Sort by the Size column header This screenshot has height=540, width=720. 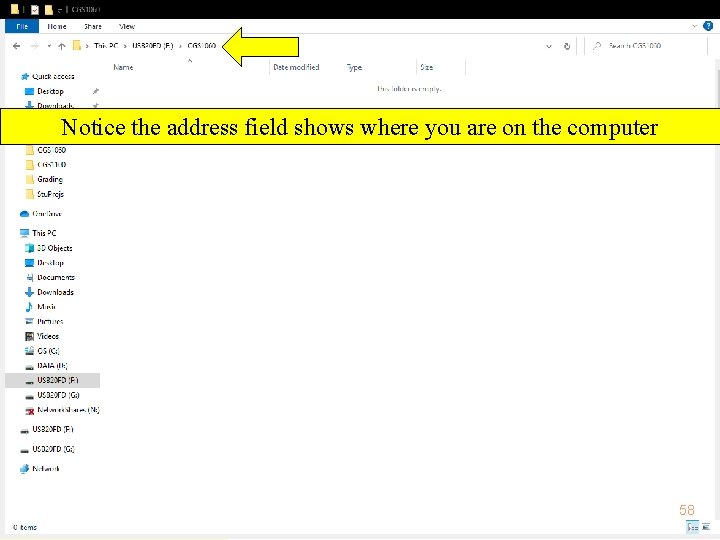pos(427,67)
